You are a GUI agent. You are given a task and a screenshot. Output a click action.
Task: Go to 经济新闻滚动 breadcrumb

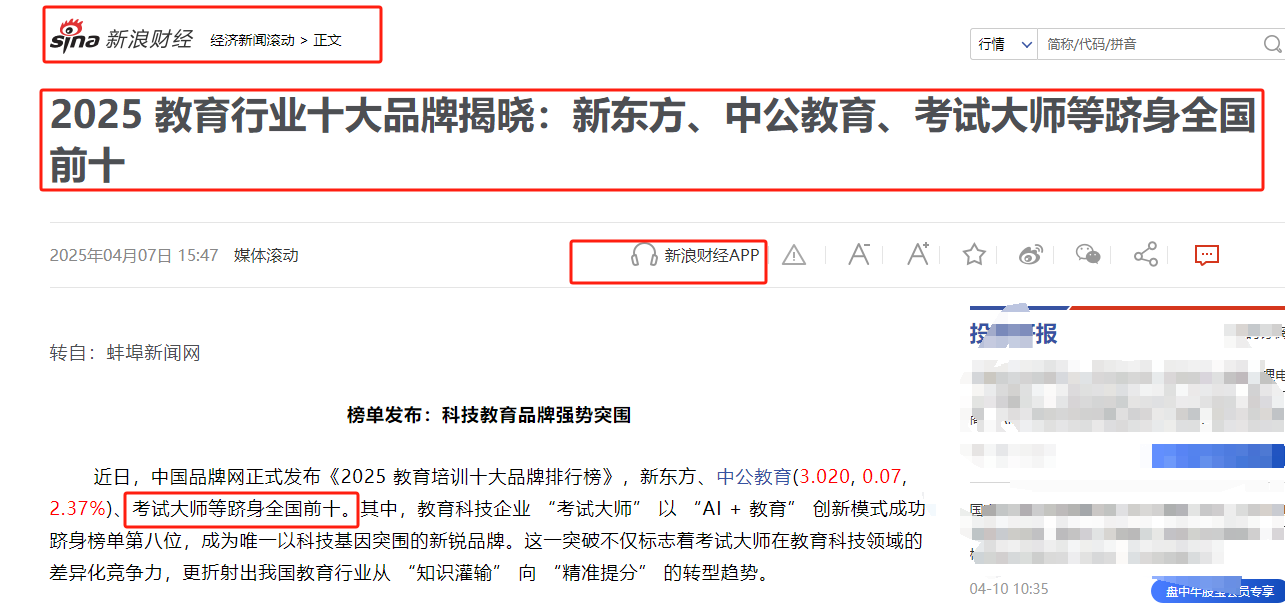[252, 40]
